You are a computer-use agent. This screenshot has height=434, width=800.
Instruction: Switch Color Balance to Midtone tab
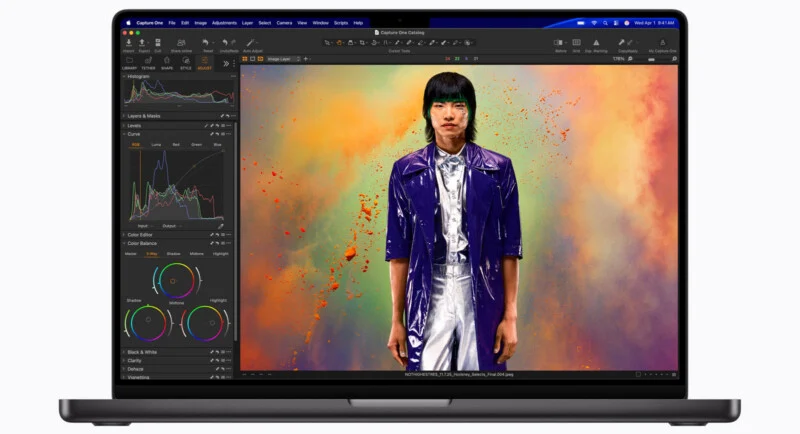tap(196, 254)
